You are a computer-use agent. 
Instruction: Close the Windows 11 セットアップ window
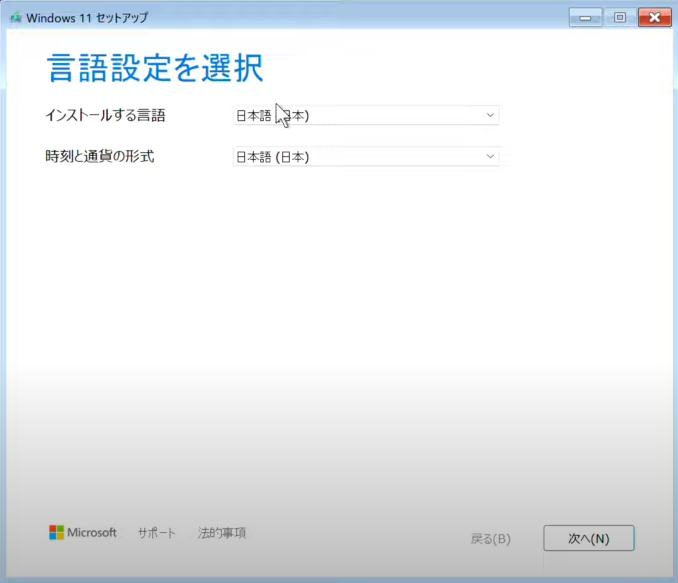(x=655, y=18)
